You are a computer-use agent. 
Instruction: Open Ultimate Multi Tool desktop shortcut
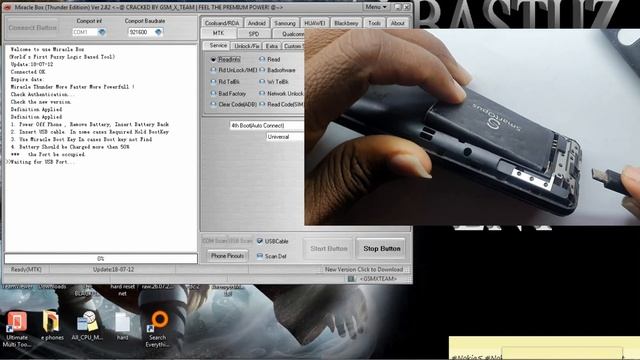point(17,329)
